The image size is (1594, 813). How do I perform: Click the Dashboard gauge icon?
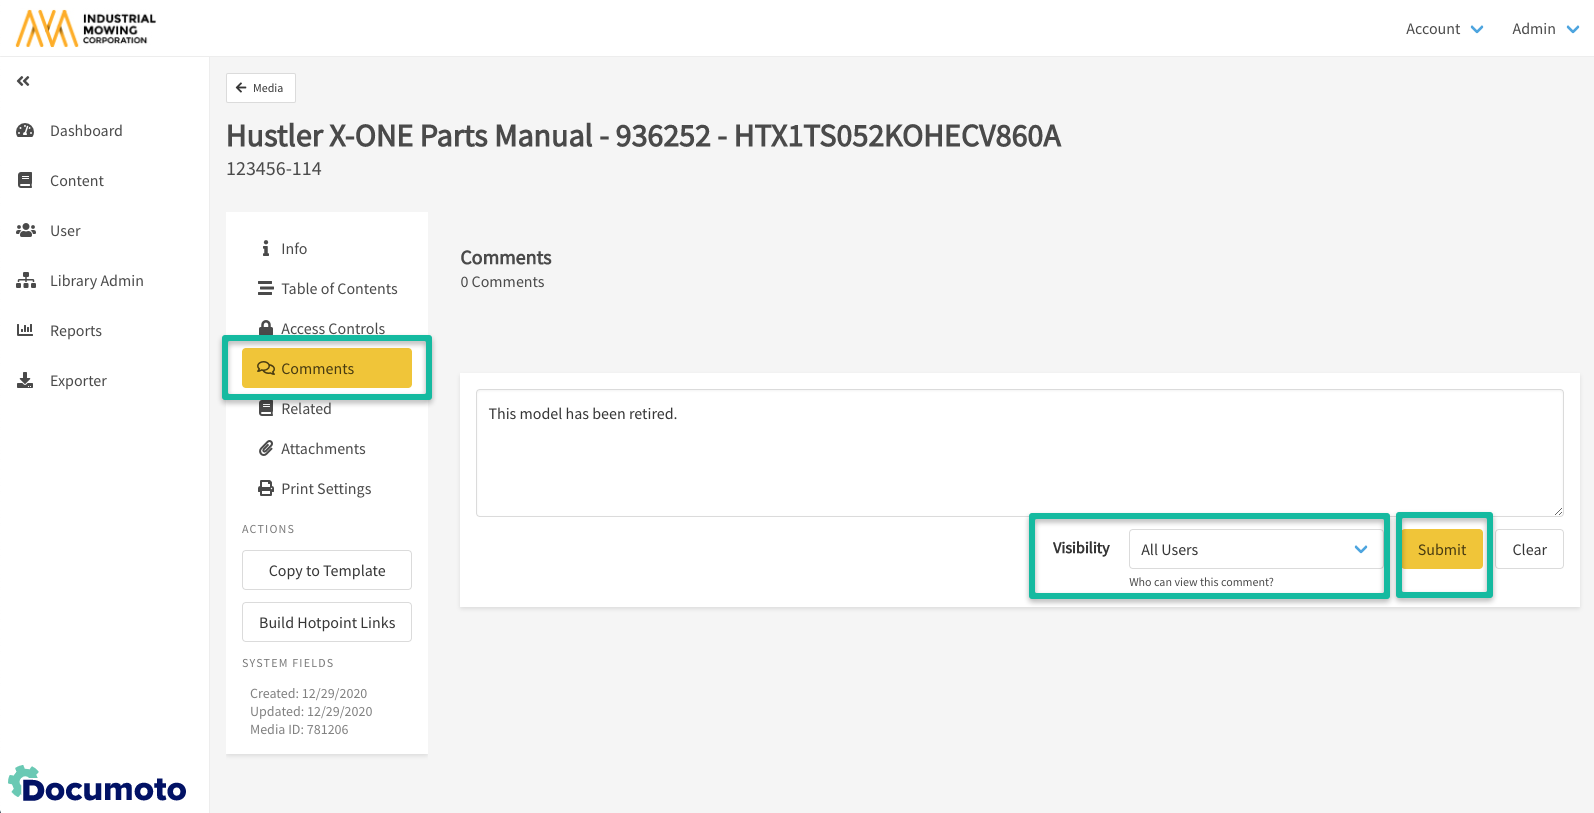[x=26, y=131]
